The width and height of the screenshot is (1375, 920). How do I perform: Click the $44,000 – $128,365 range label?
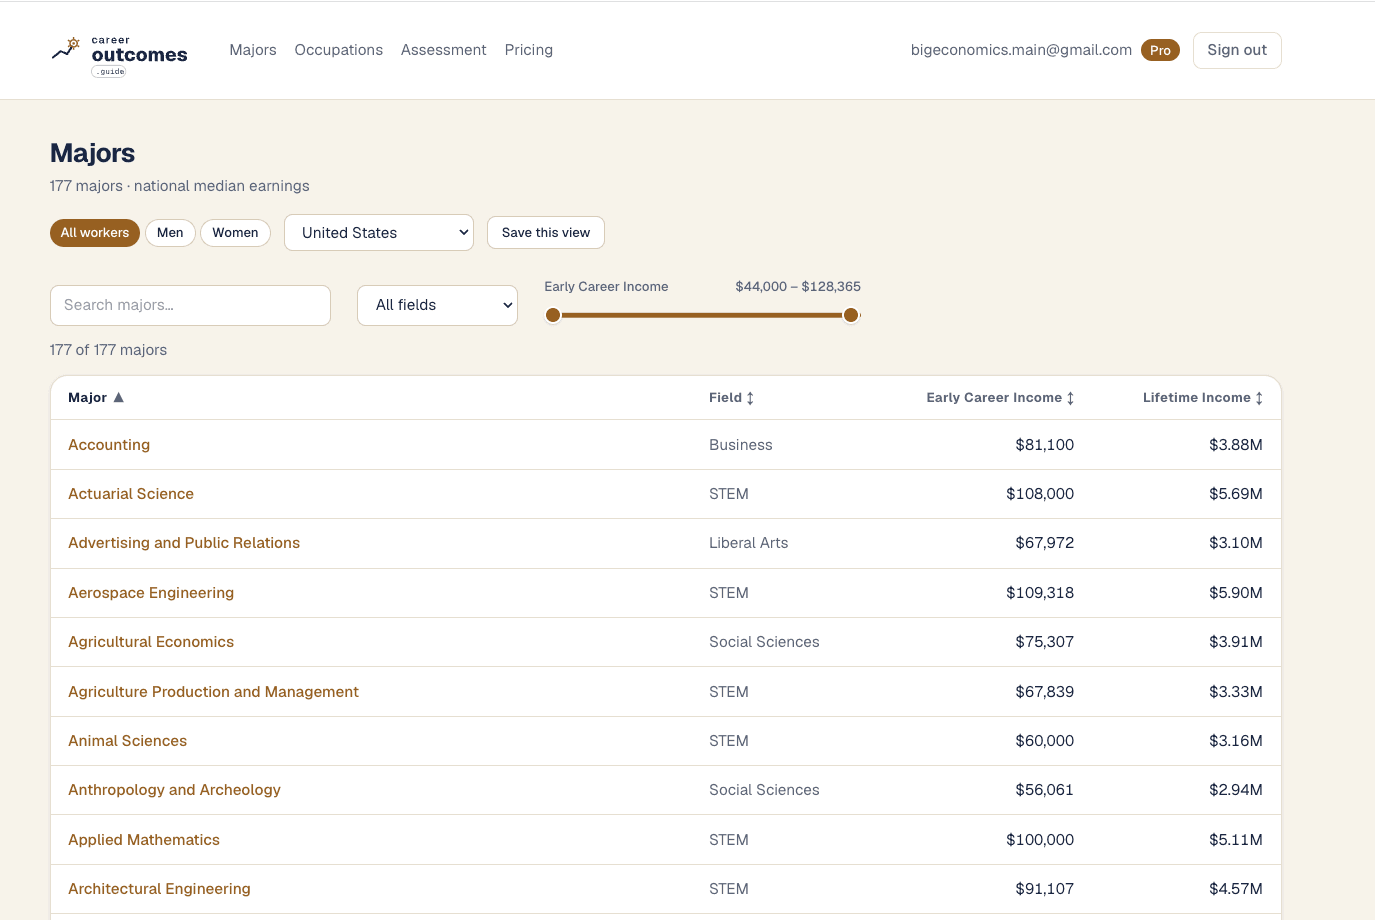pos(798,287)
